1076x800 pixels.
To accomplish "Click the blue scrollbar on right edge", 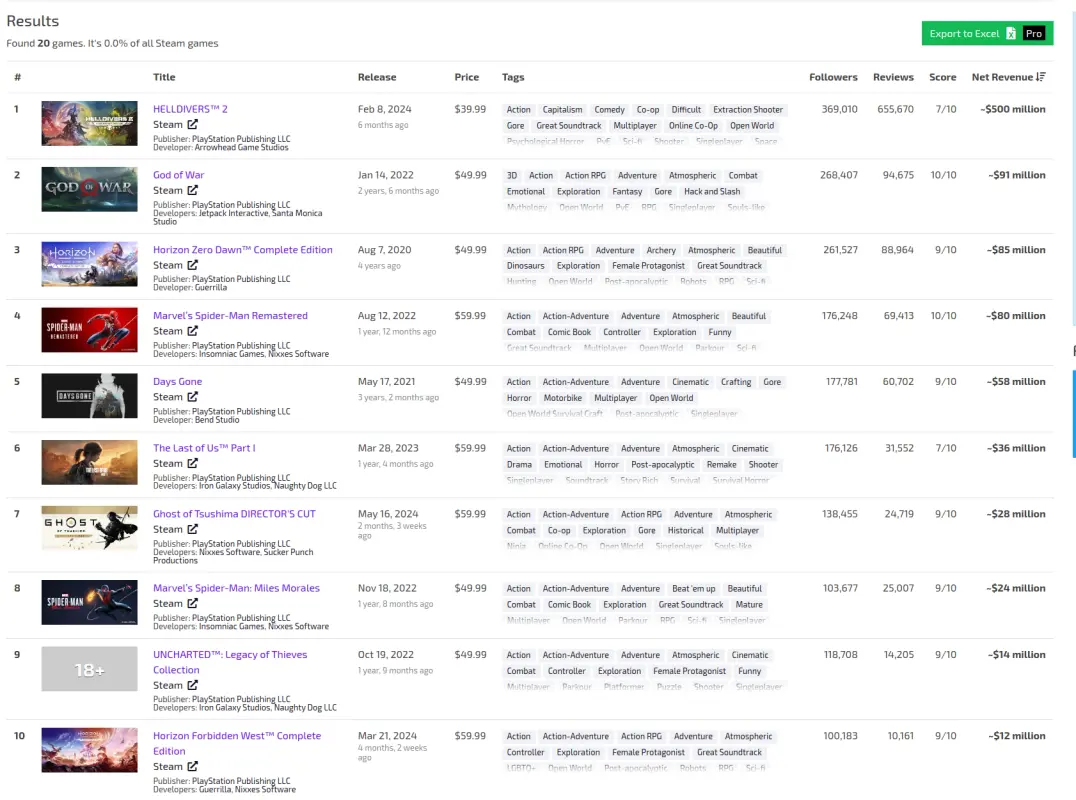I will tap(1074, 414).
